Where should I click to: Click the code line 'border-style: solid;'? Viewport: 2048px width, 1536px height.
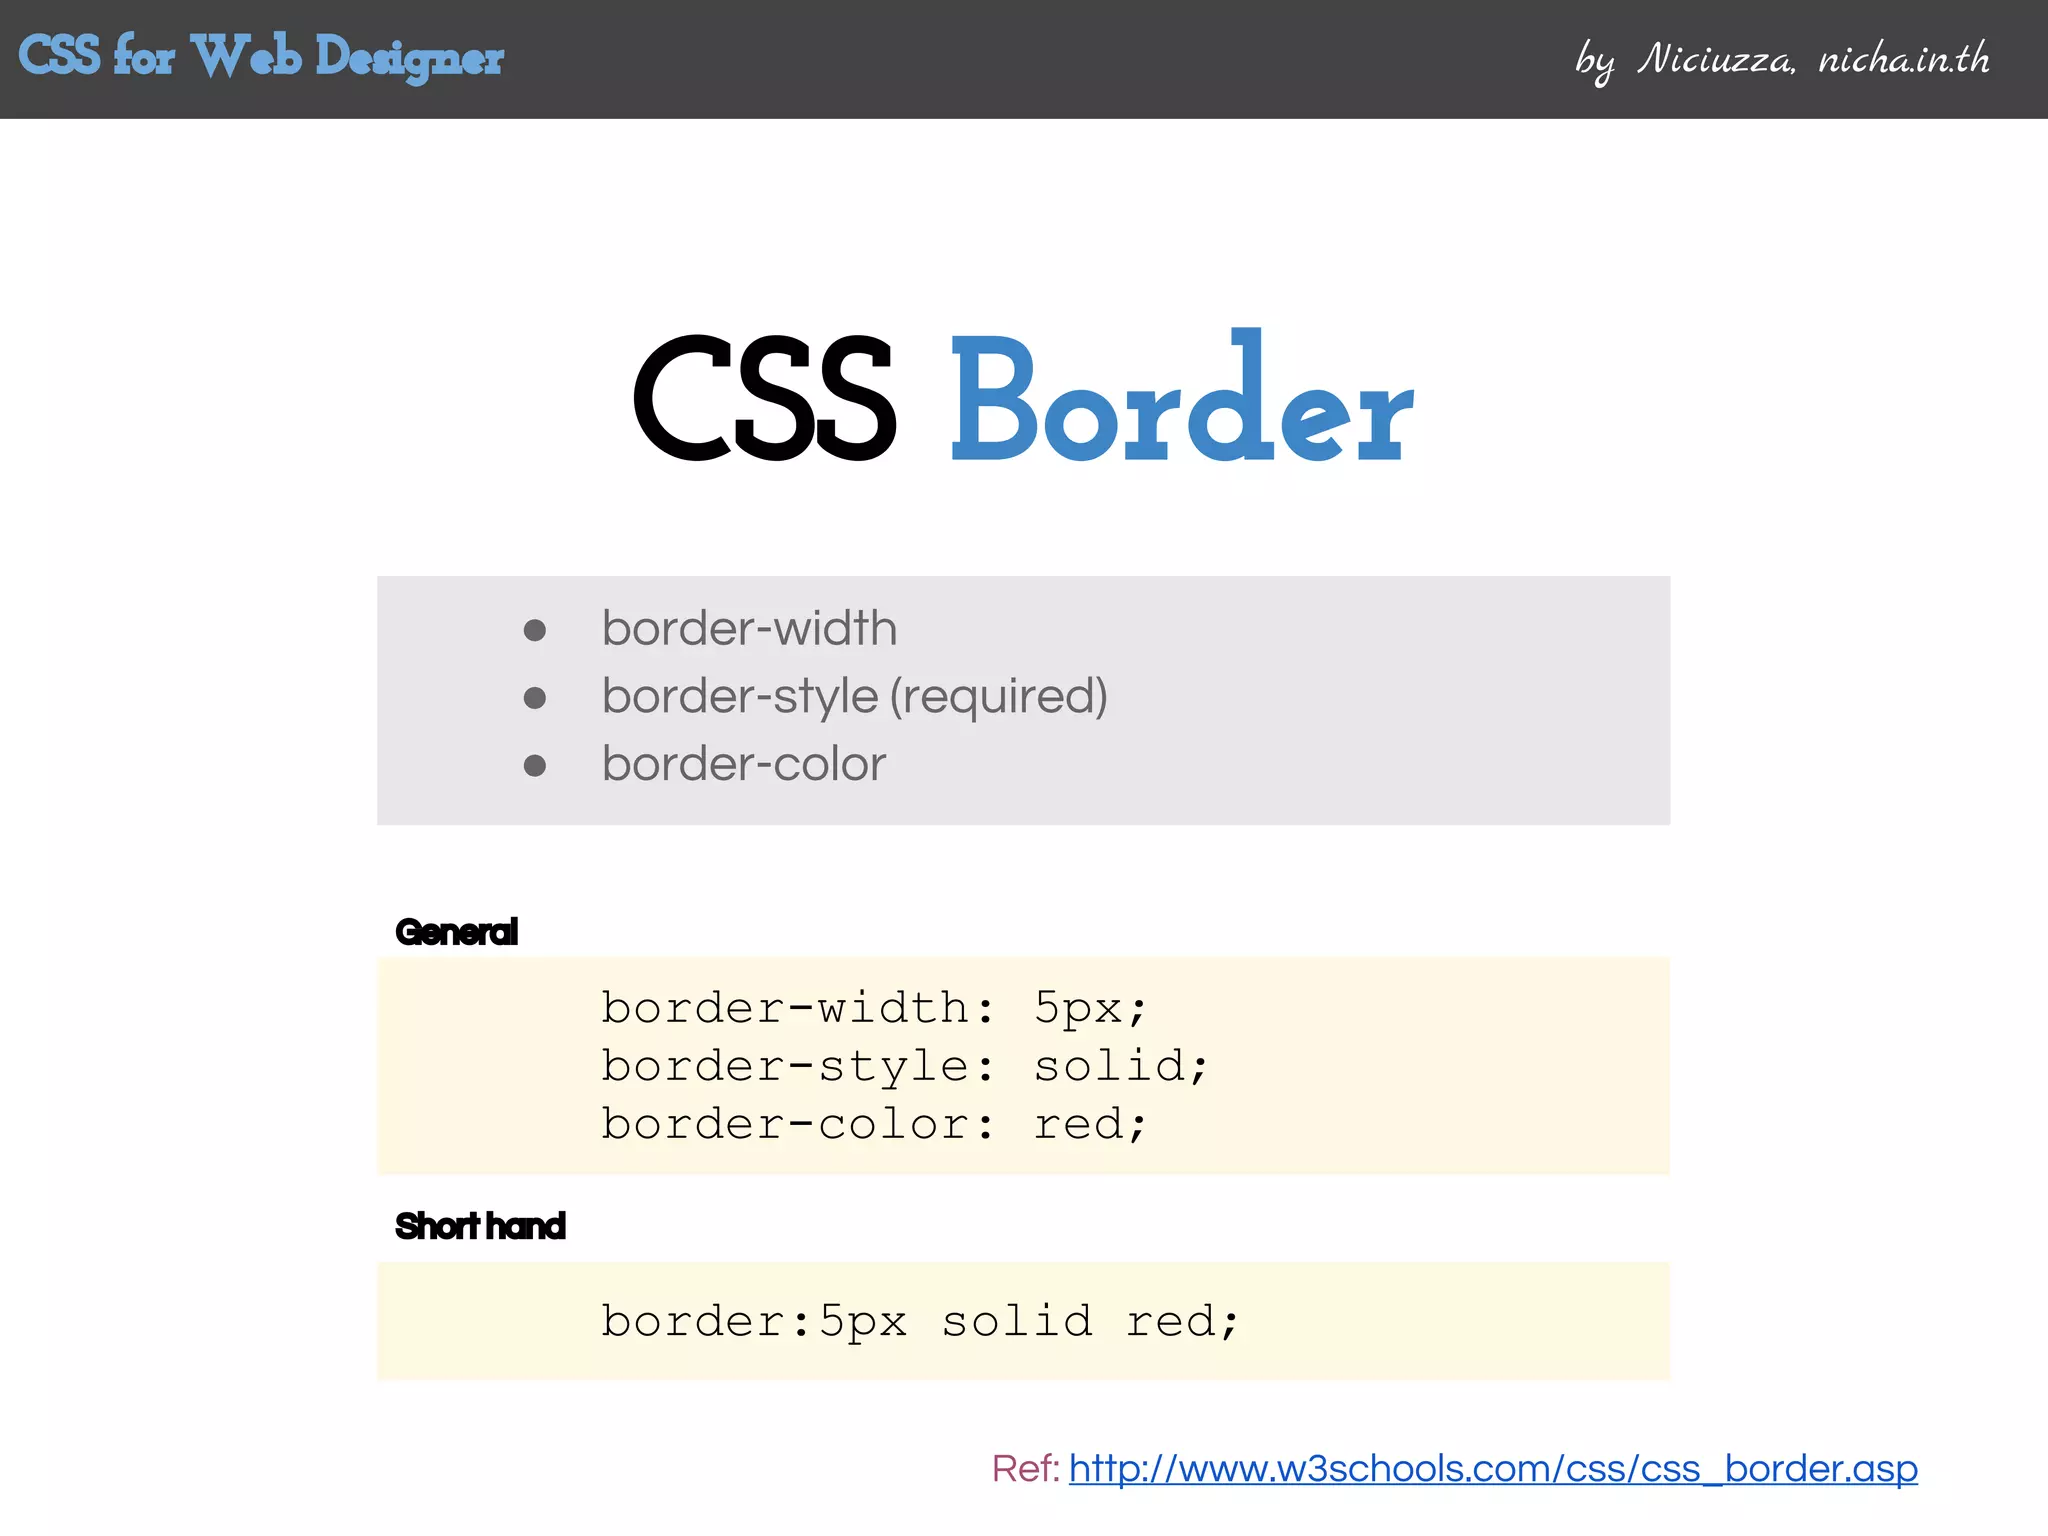click(905, 1066)
